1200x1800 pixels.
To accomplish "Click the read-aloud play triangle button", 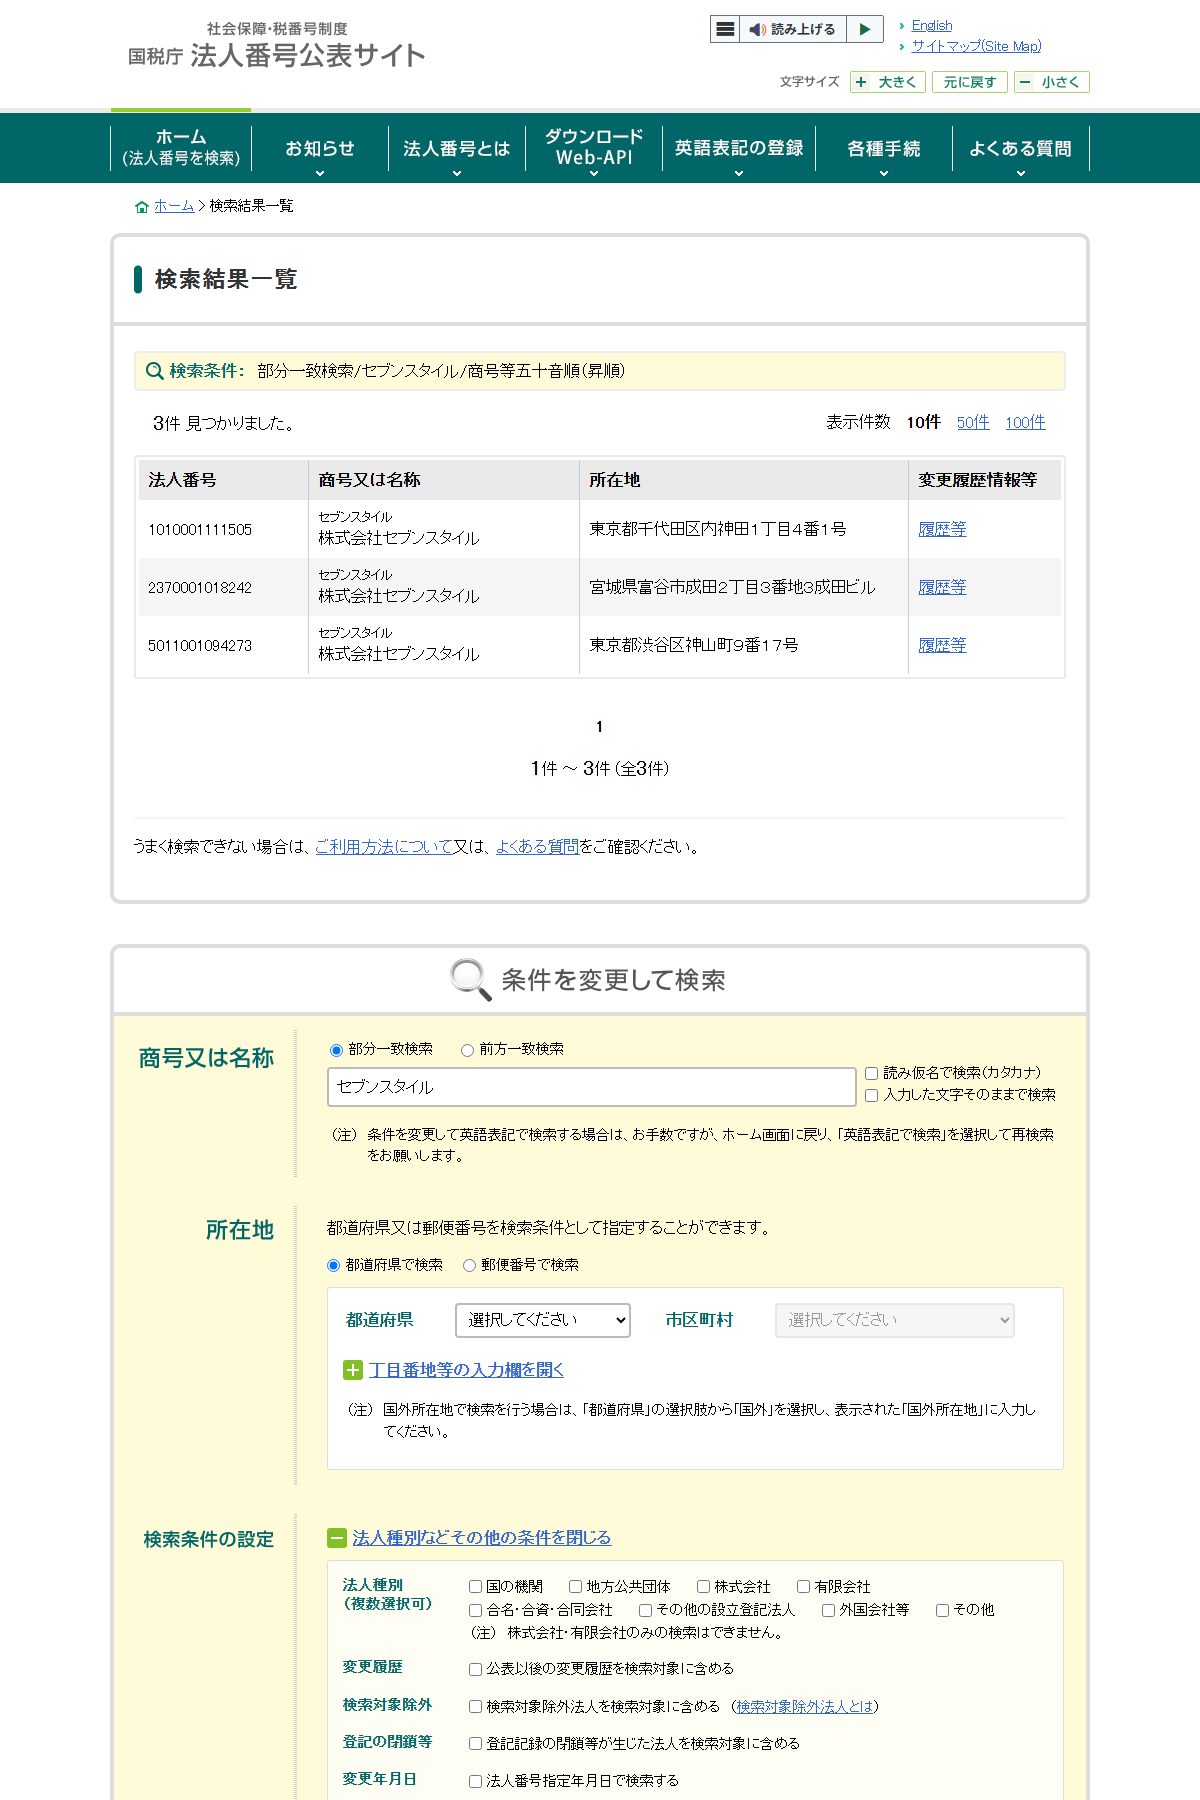I will 865,29.
